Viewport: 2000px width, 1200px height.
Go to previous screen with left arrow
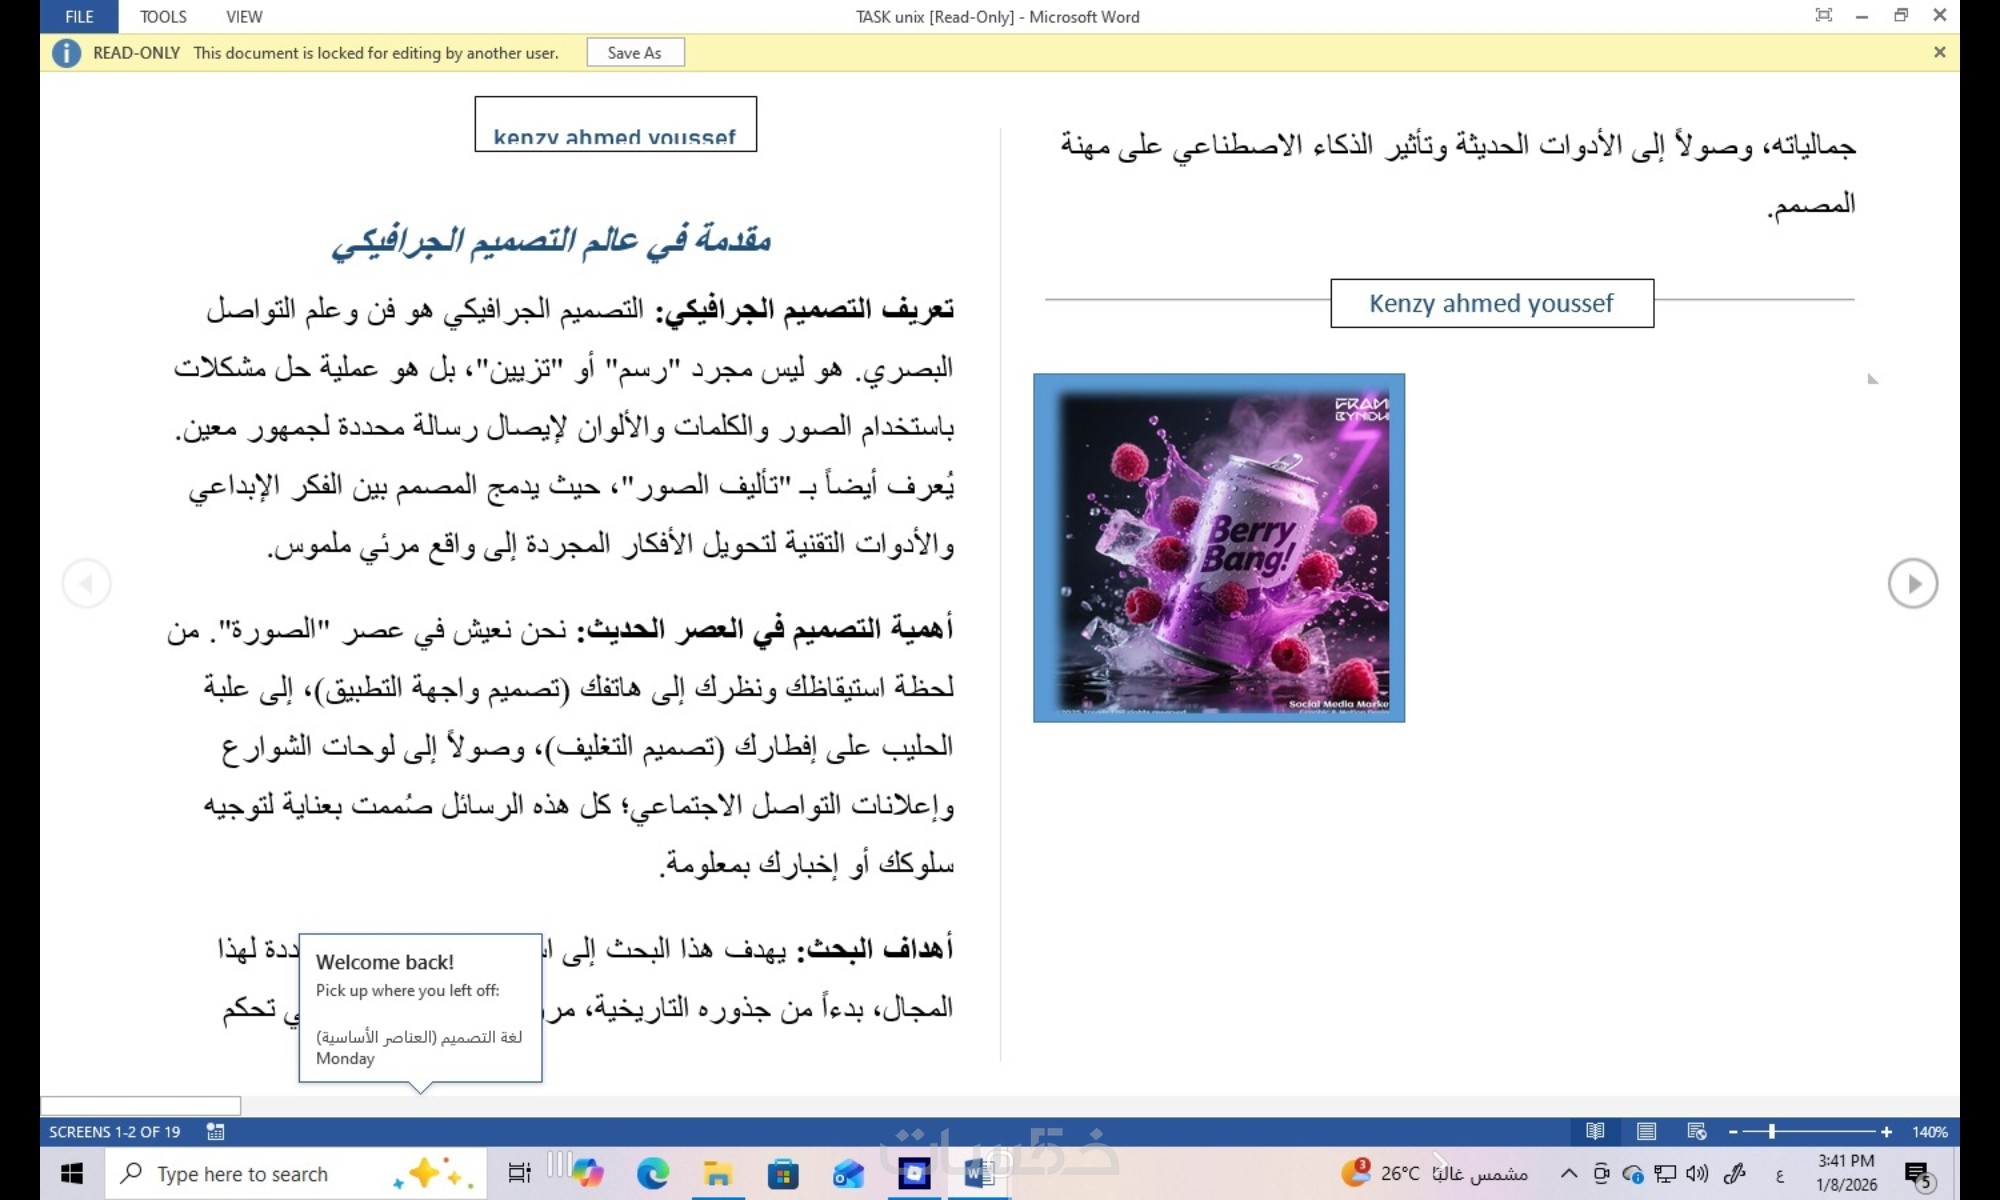[86, 583]
